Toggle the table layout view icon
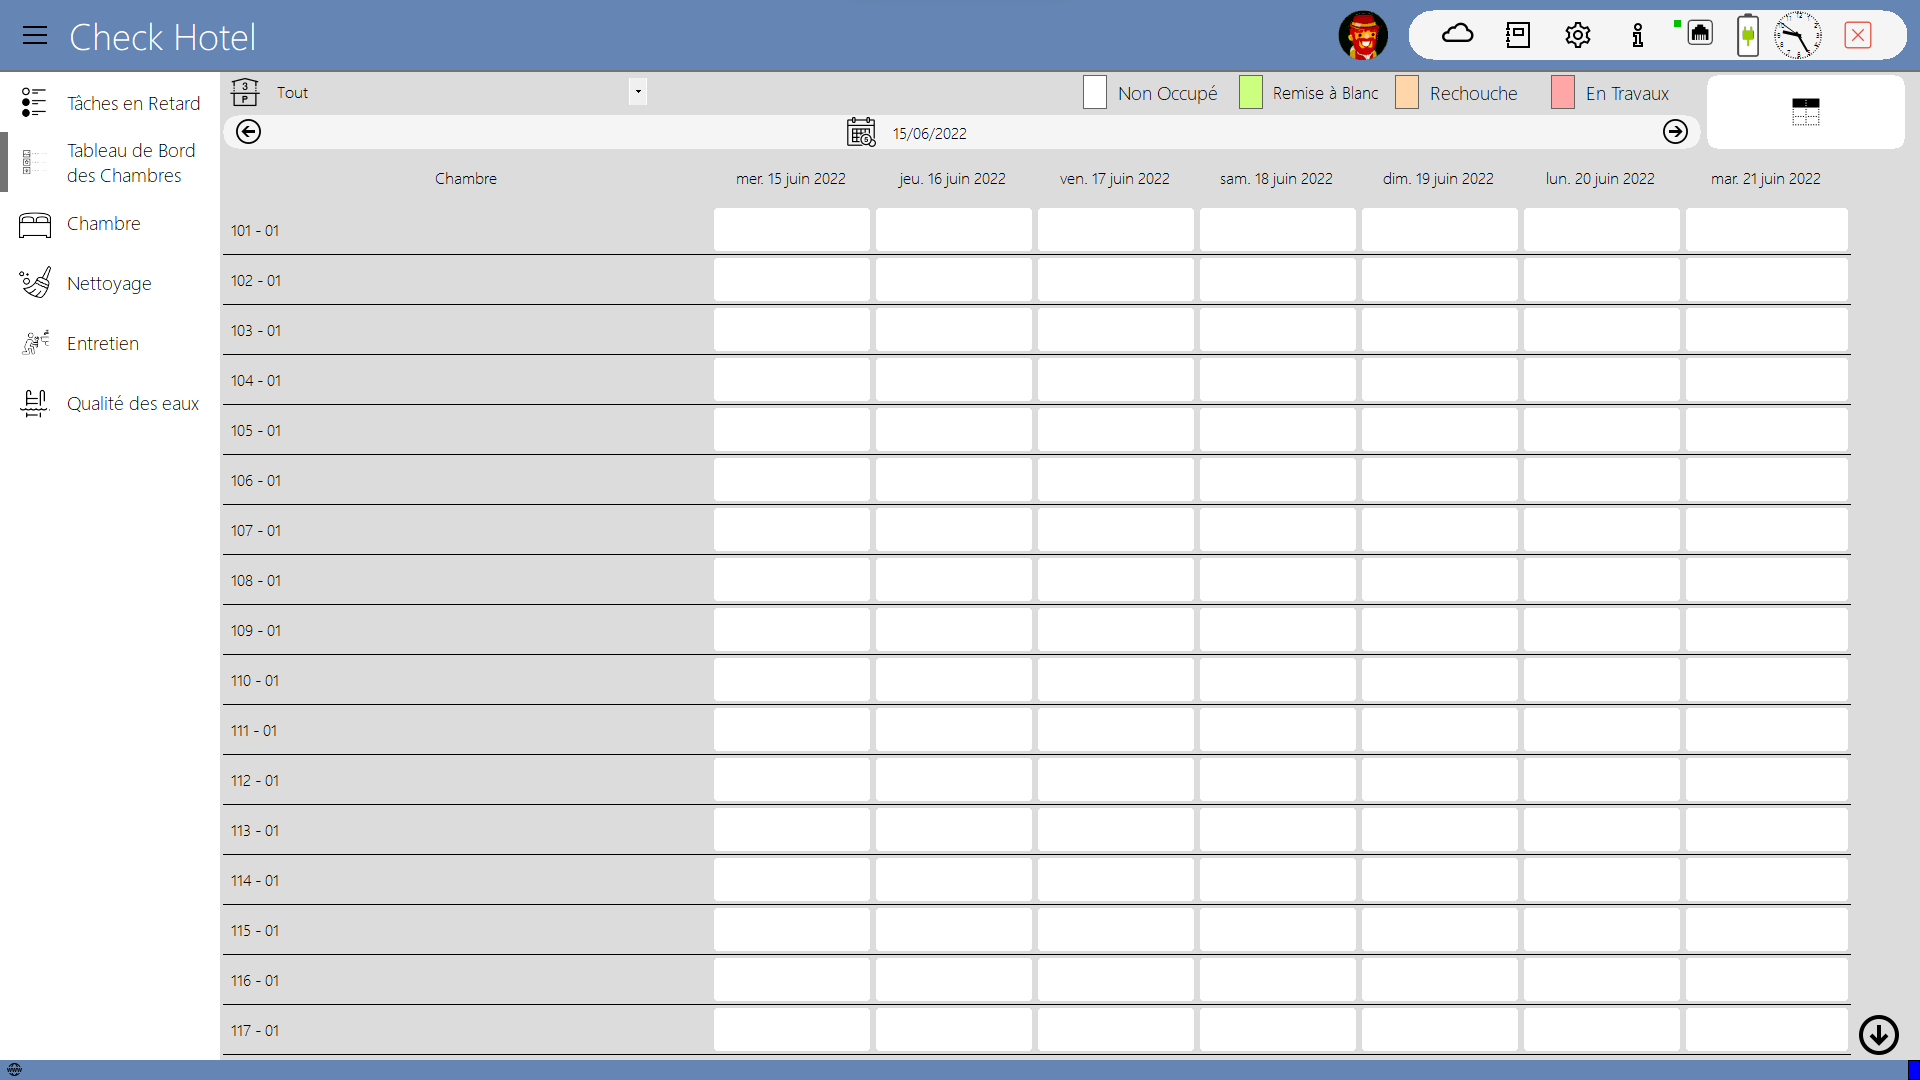 1805,112
